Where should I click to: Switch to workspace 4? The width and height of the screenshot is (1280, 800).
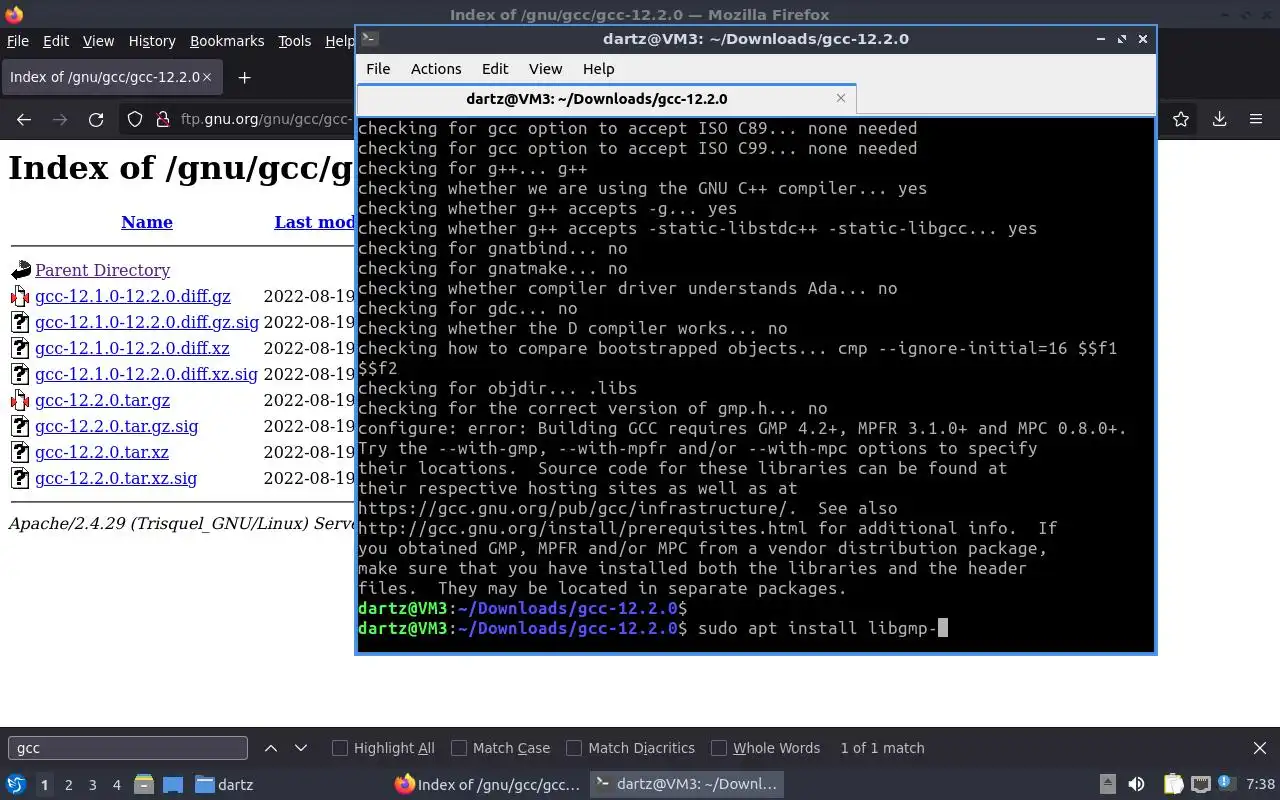click(116, 785)
